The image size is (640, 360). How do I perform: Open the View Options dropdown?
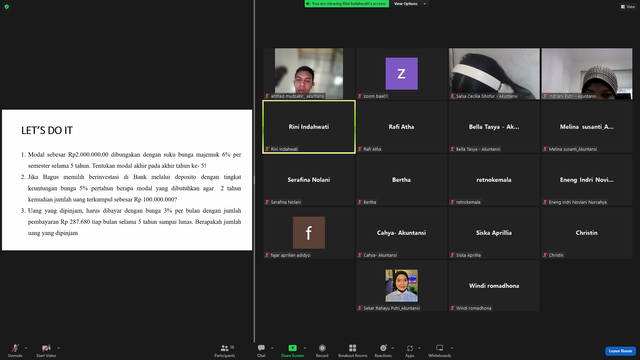[x=409, y=4]
